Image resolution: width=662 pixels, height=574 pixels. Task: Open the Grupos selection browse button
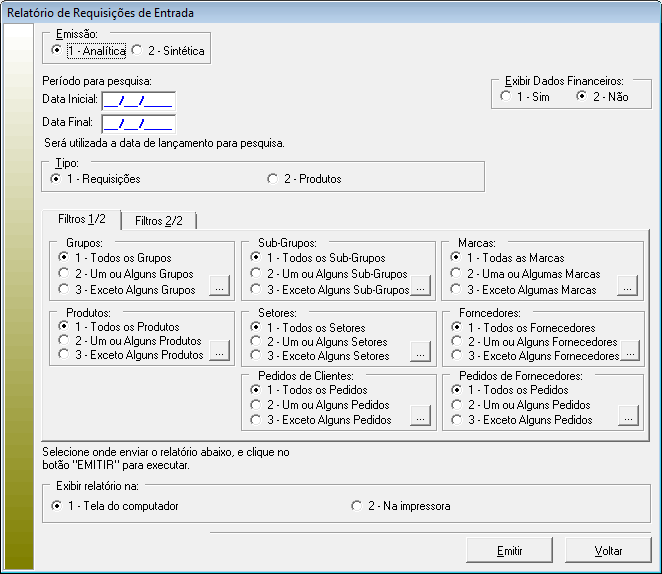(219, 288)
